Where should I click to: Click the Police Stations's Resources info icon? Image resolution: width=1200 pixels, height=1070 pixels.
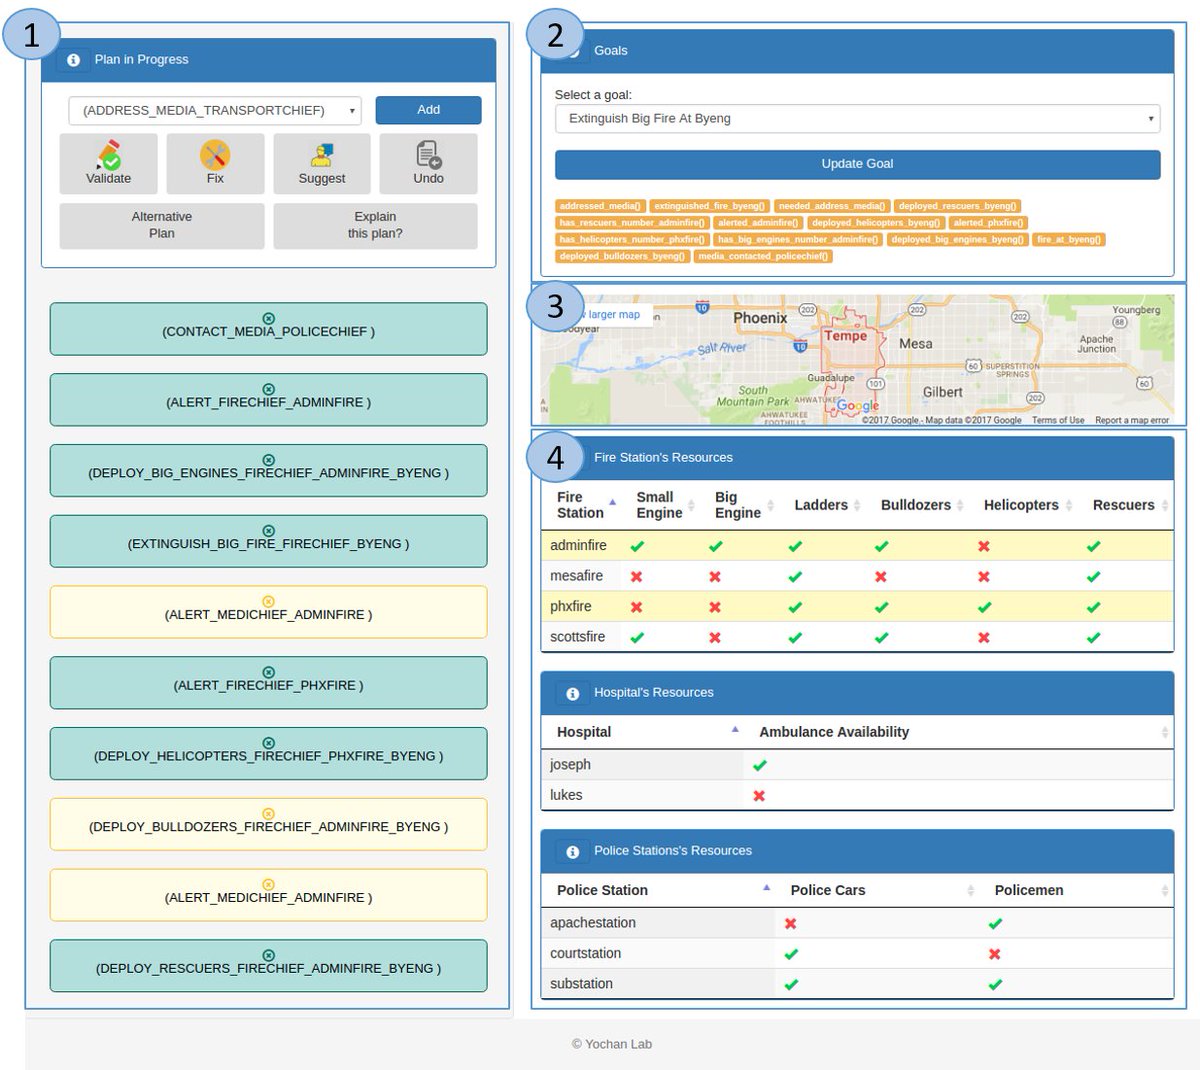coord(572,852)
